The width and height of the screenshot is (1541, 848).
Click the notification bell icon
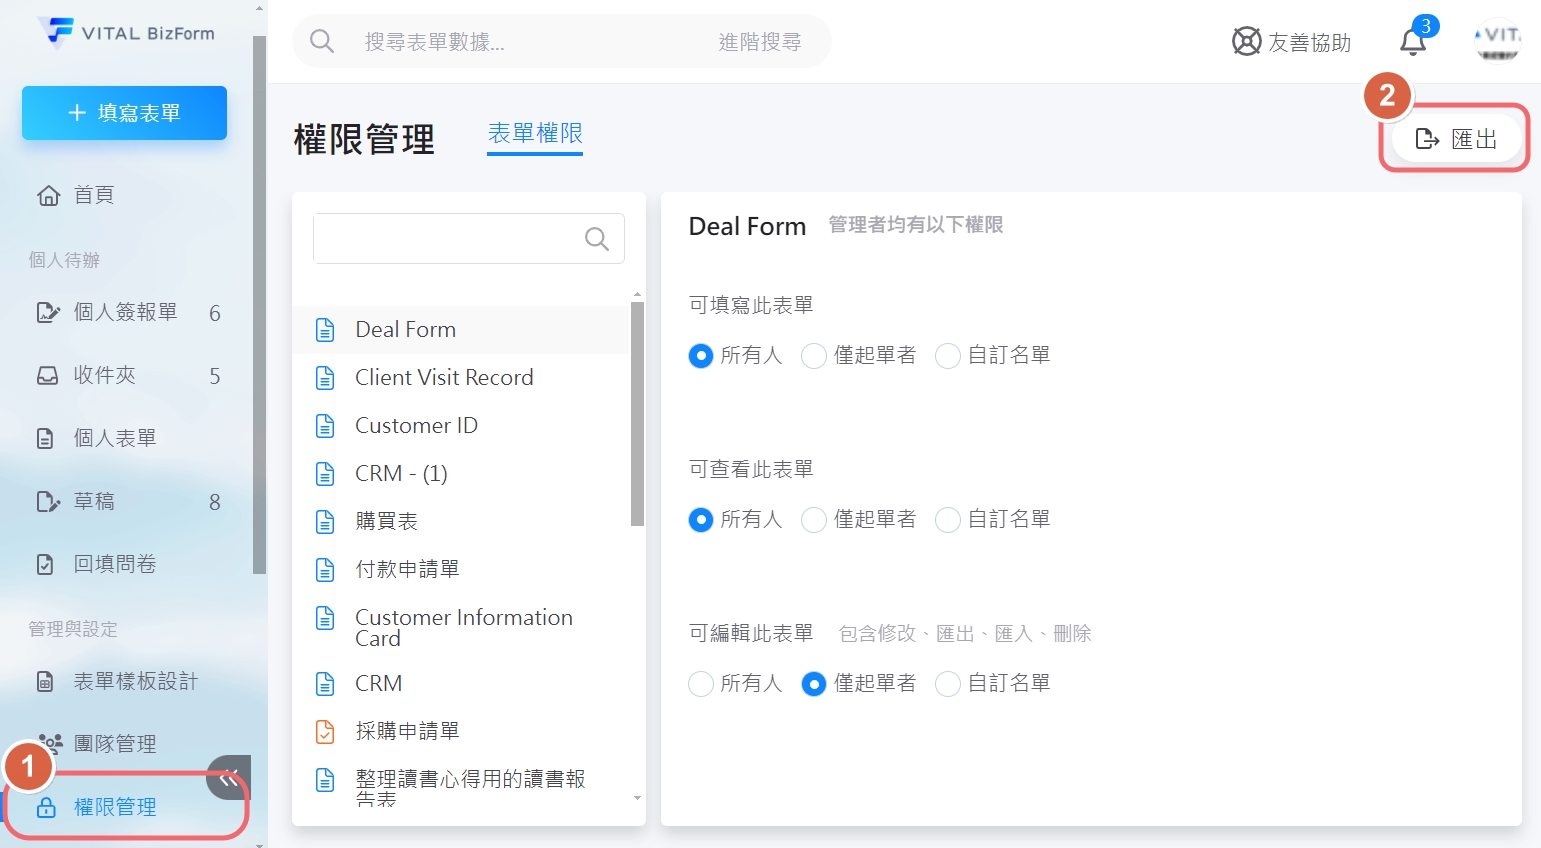[1412, 42]
